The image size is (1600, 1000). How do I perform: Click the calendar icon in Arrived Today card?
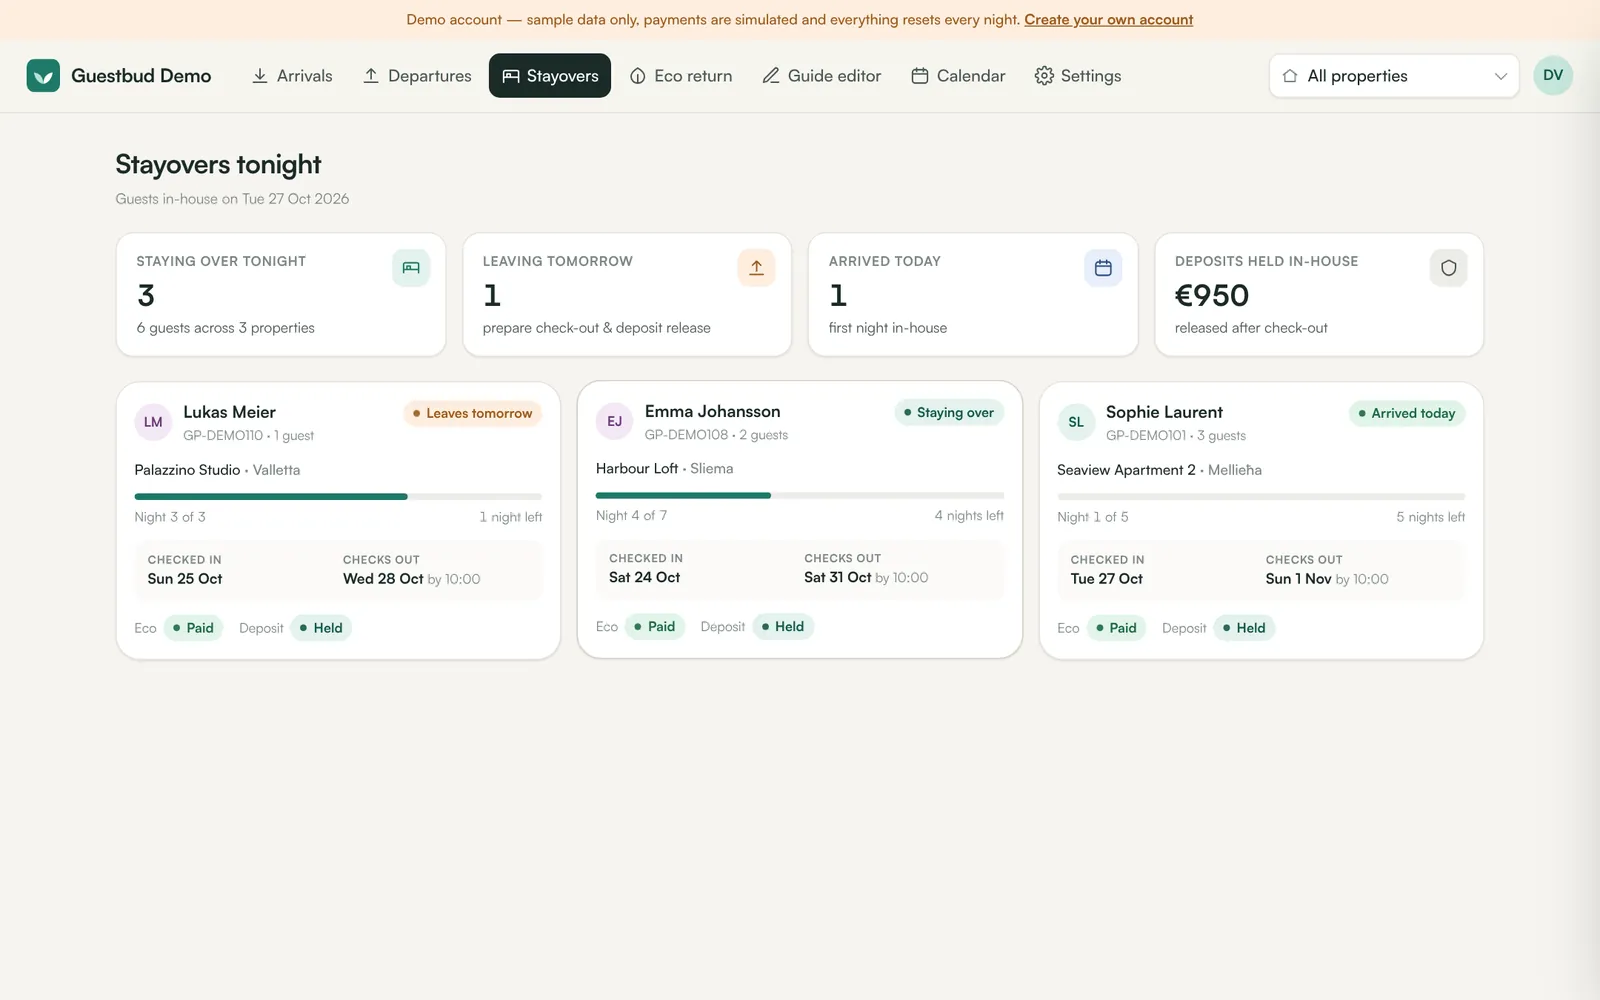(1103, 268)
